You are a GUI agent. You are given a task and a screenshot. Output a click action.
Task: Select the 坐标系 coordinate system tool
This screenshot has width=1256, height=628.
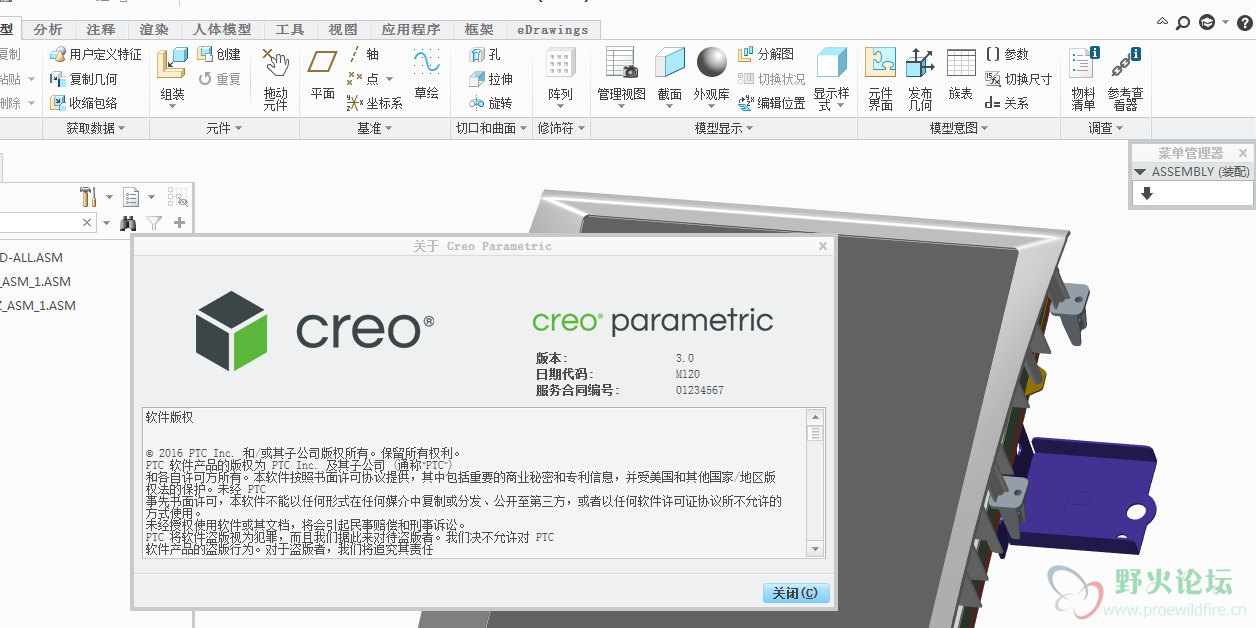[x=375, y=102]
